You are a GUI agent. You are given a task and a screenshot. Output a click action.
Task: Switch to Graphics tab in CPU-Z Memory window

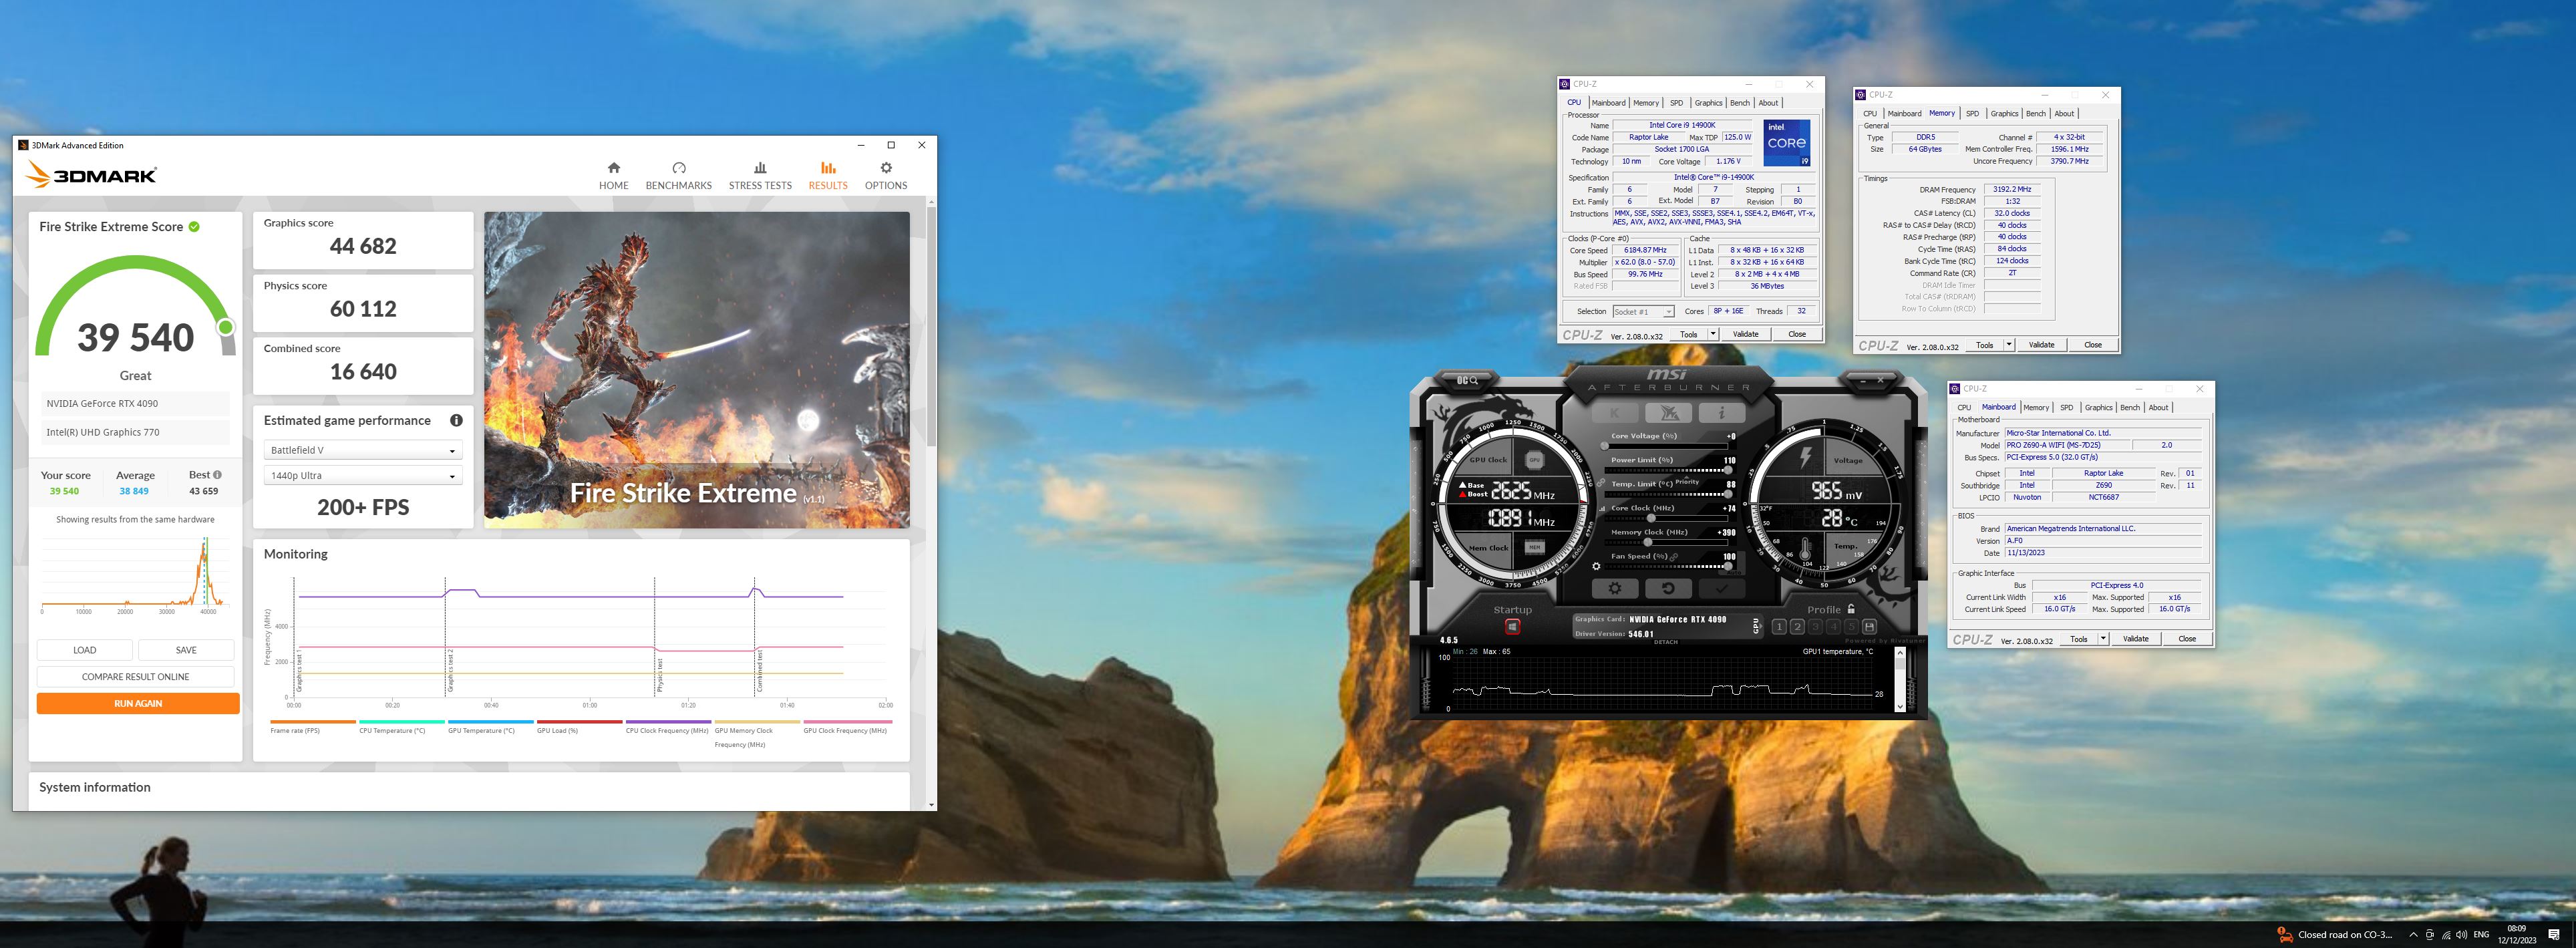click(2004, 114)
